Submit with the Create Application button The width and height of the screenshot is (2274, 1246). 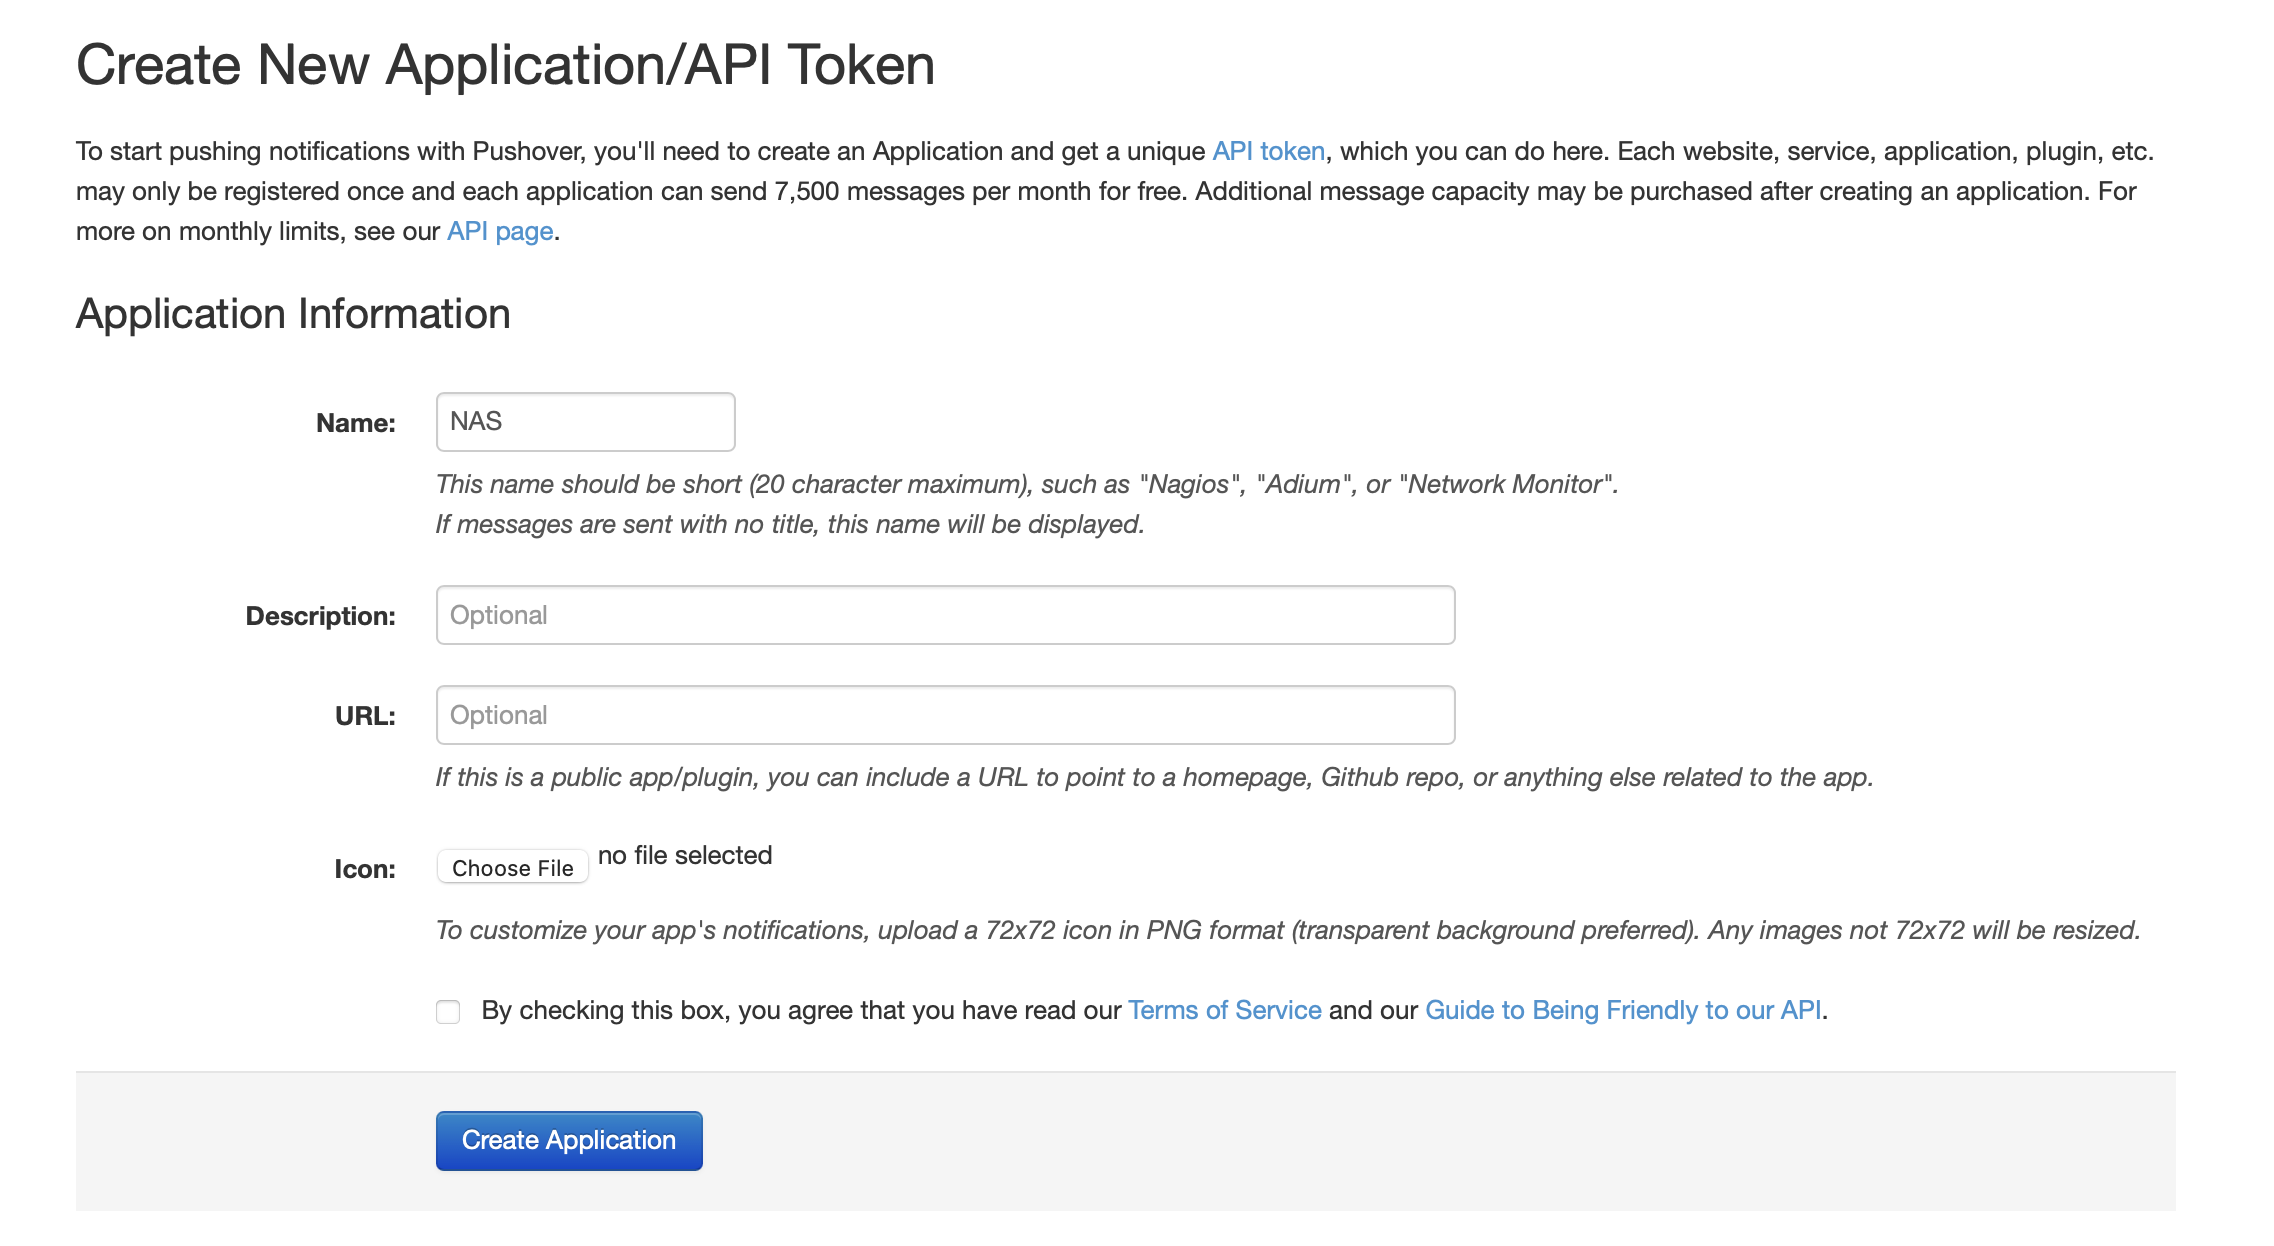(x=569, y=1140)
